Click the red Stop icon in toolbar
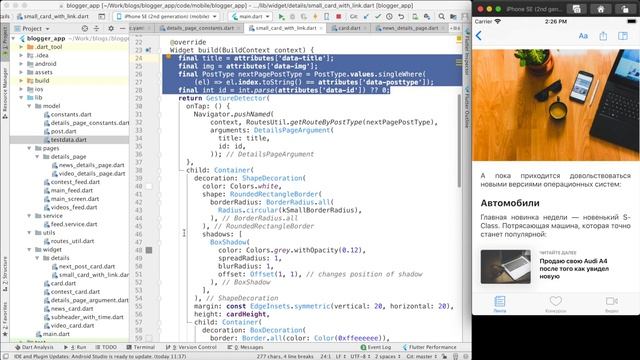Viewport: 640px width, 360px height. (338, 16)
